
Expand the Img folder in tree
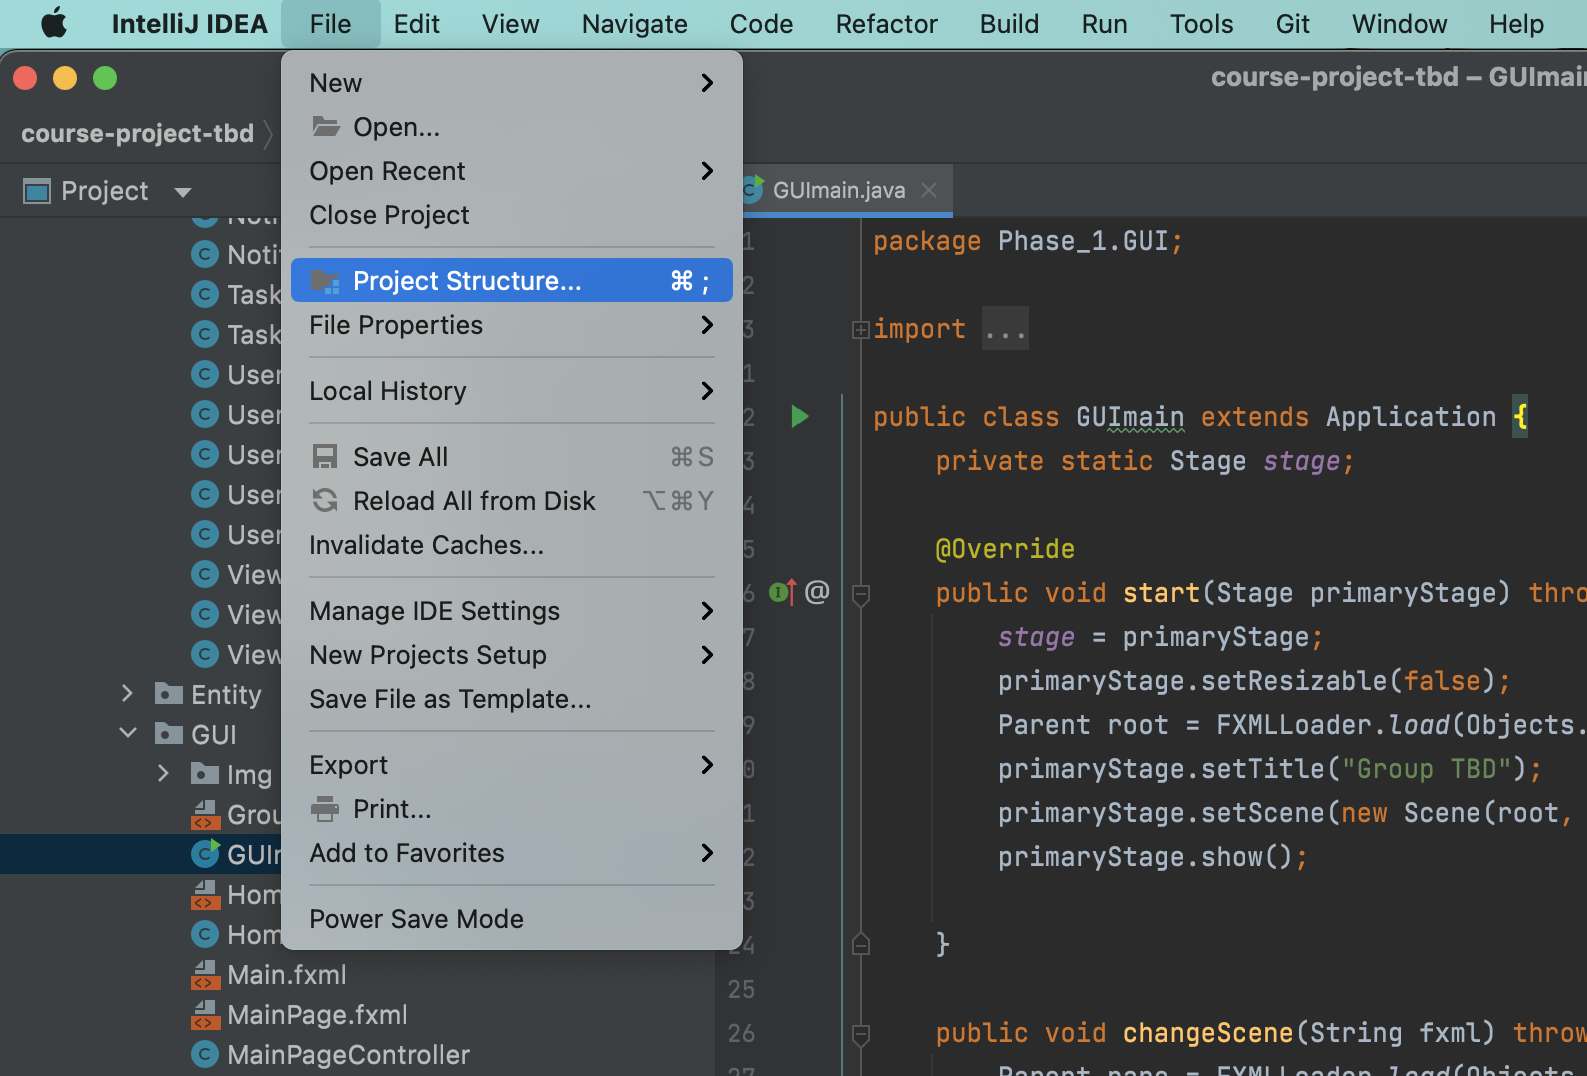[x=163, y=773]
